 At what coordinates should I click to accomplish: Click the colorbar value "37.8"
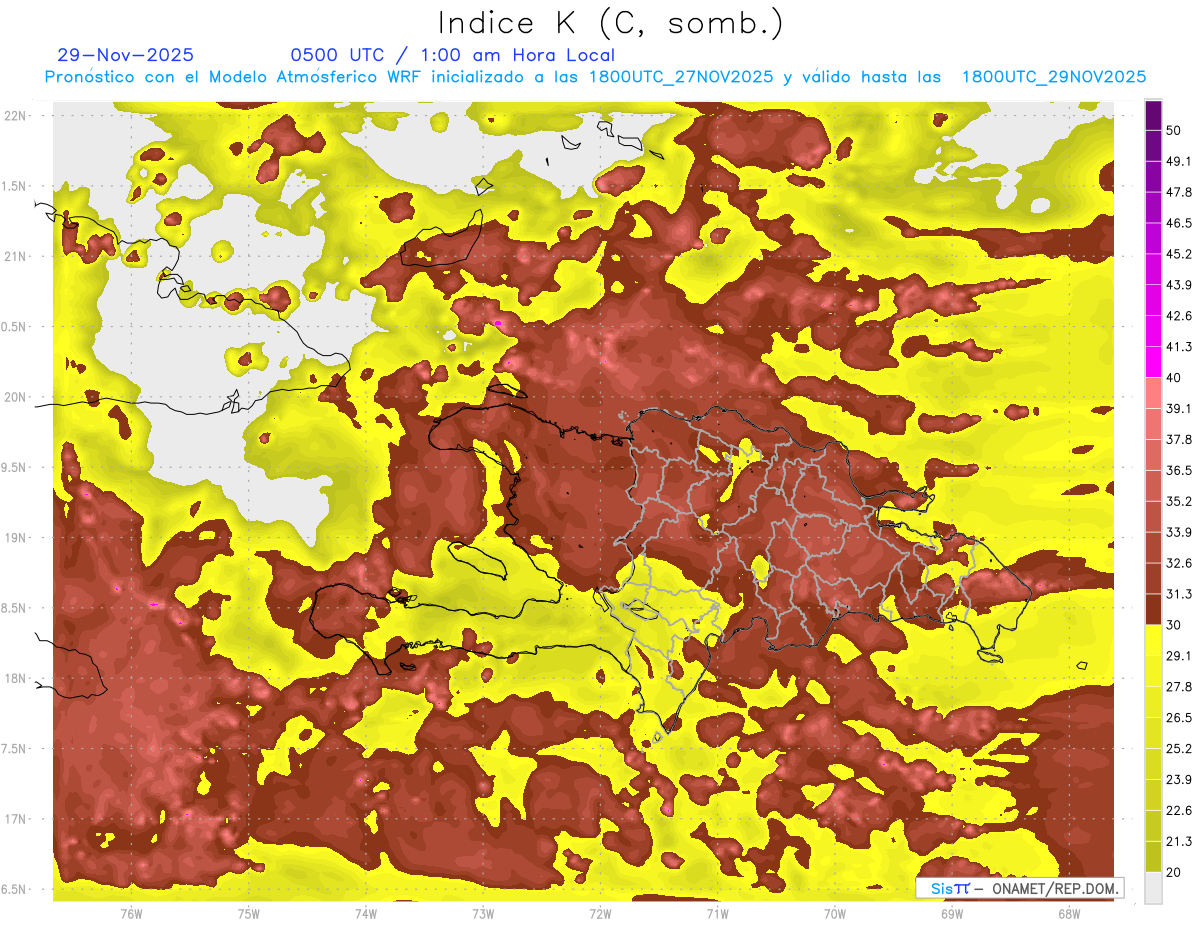click(x=1178, y=439)
